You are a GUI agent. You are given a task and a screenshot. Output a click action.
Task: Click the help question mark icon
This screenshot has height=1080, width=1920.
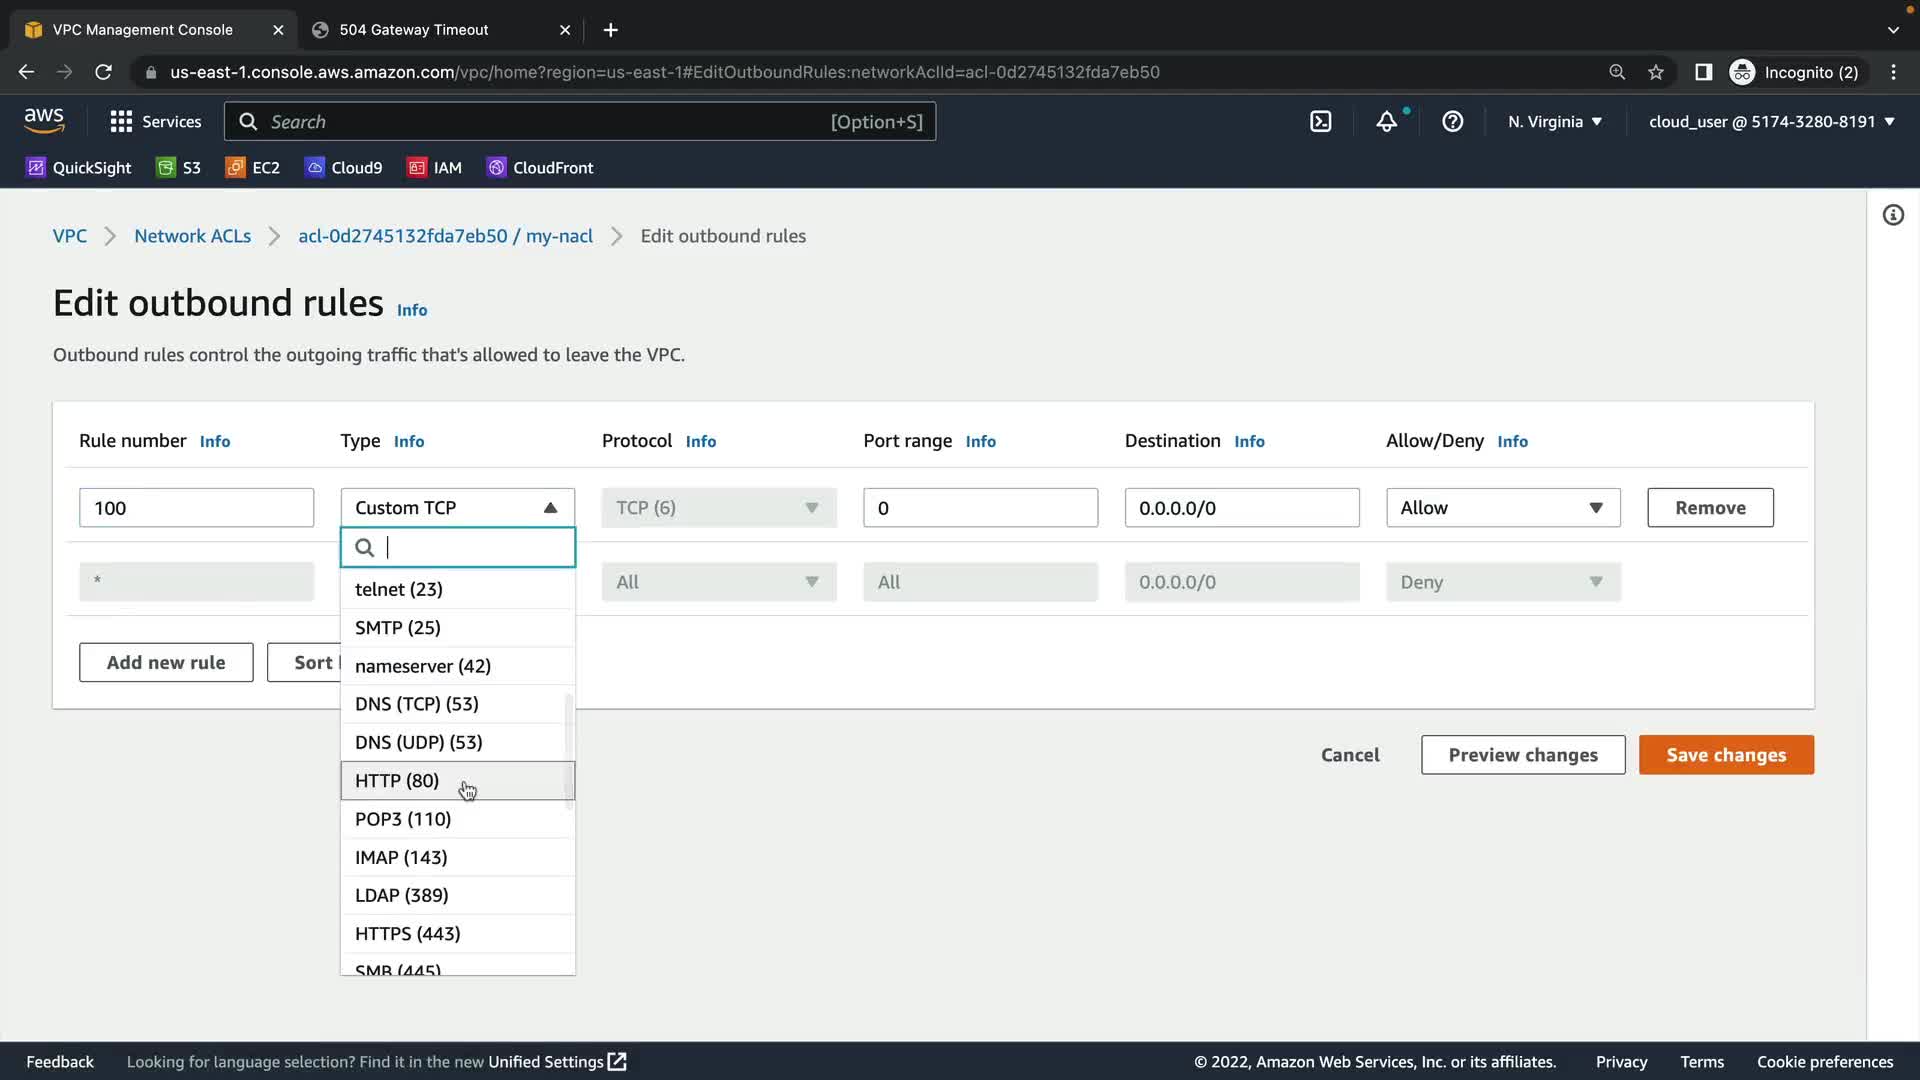coord(1452,122)
